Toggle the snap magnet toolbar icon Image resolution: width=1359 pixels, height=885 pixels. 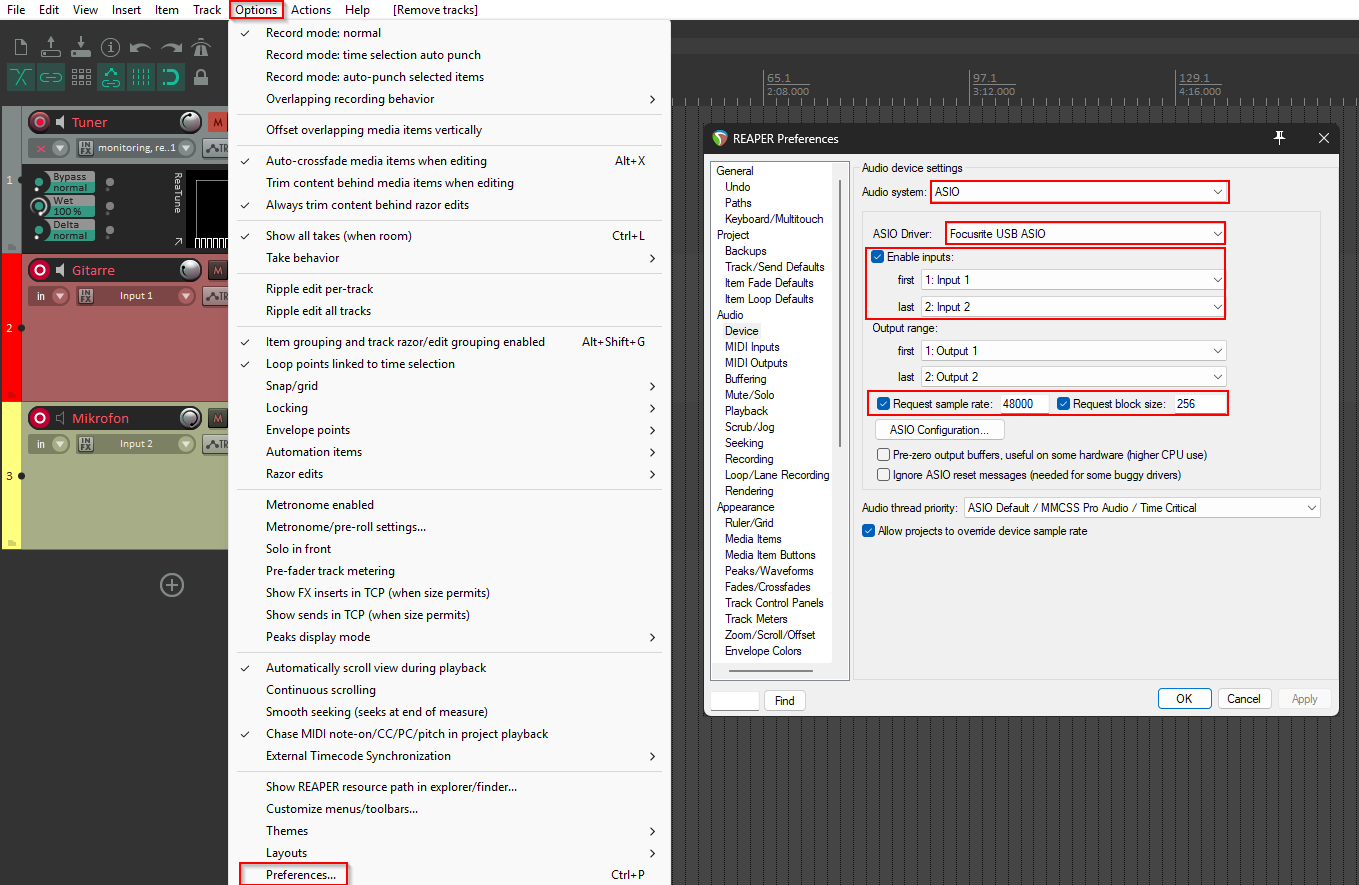(171, 77)
